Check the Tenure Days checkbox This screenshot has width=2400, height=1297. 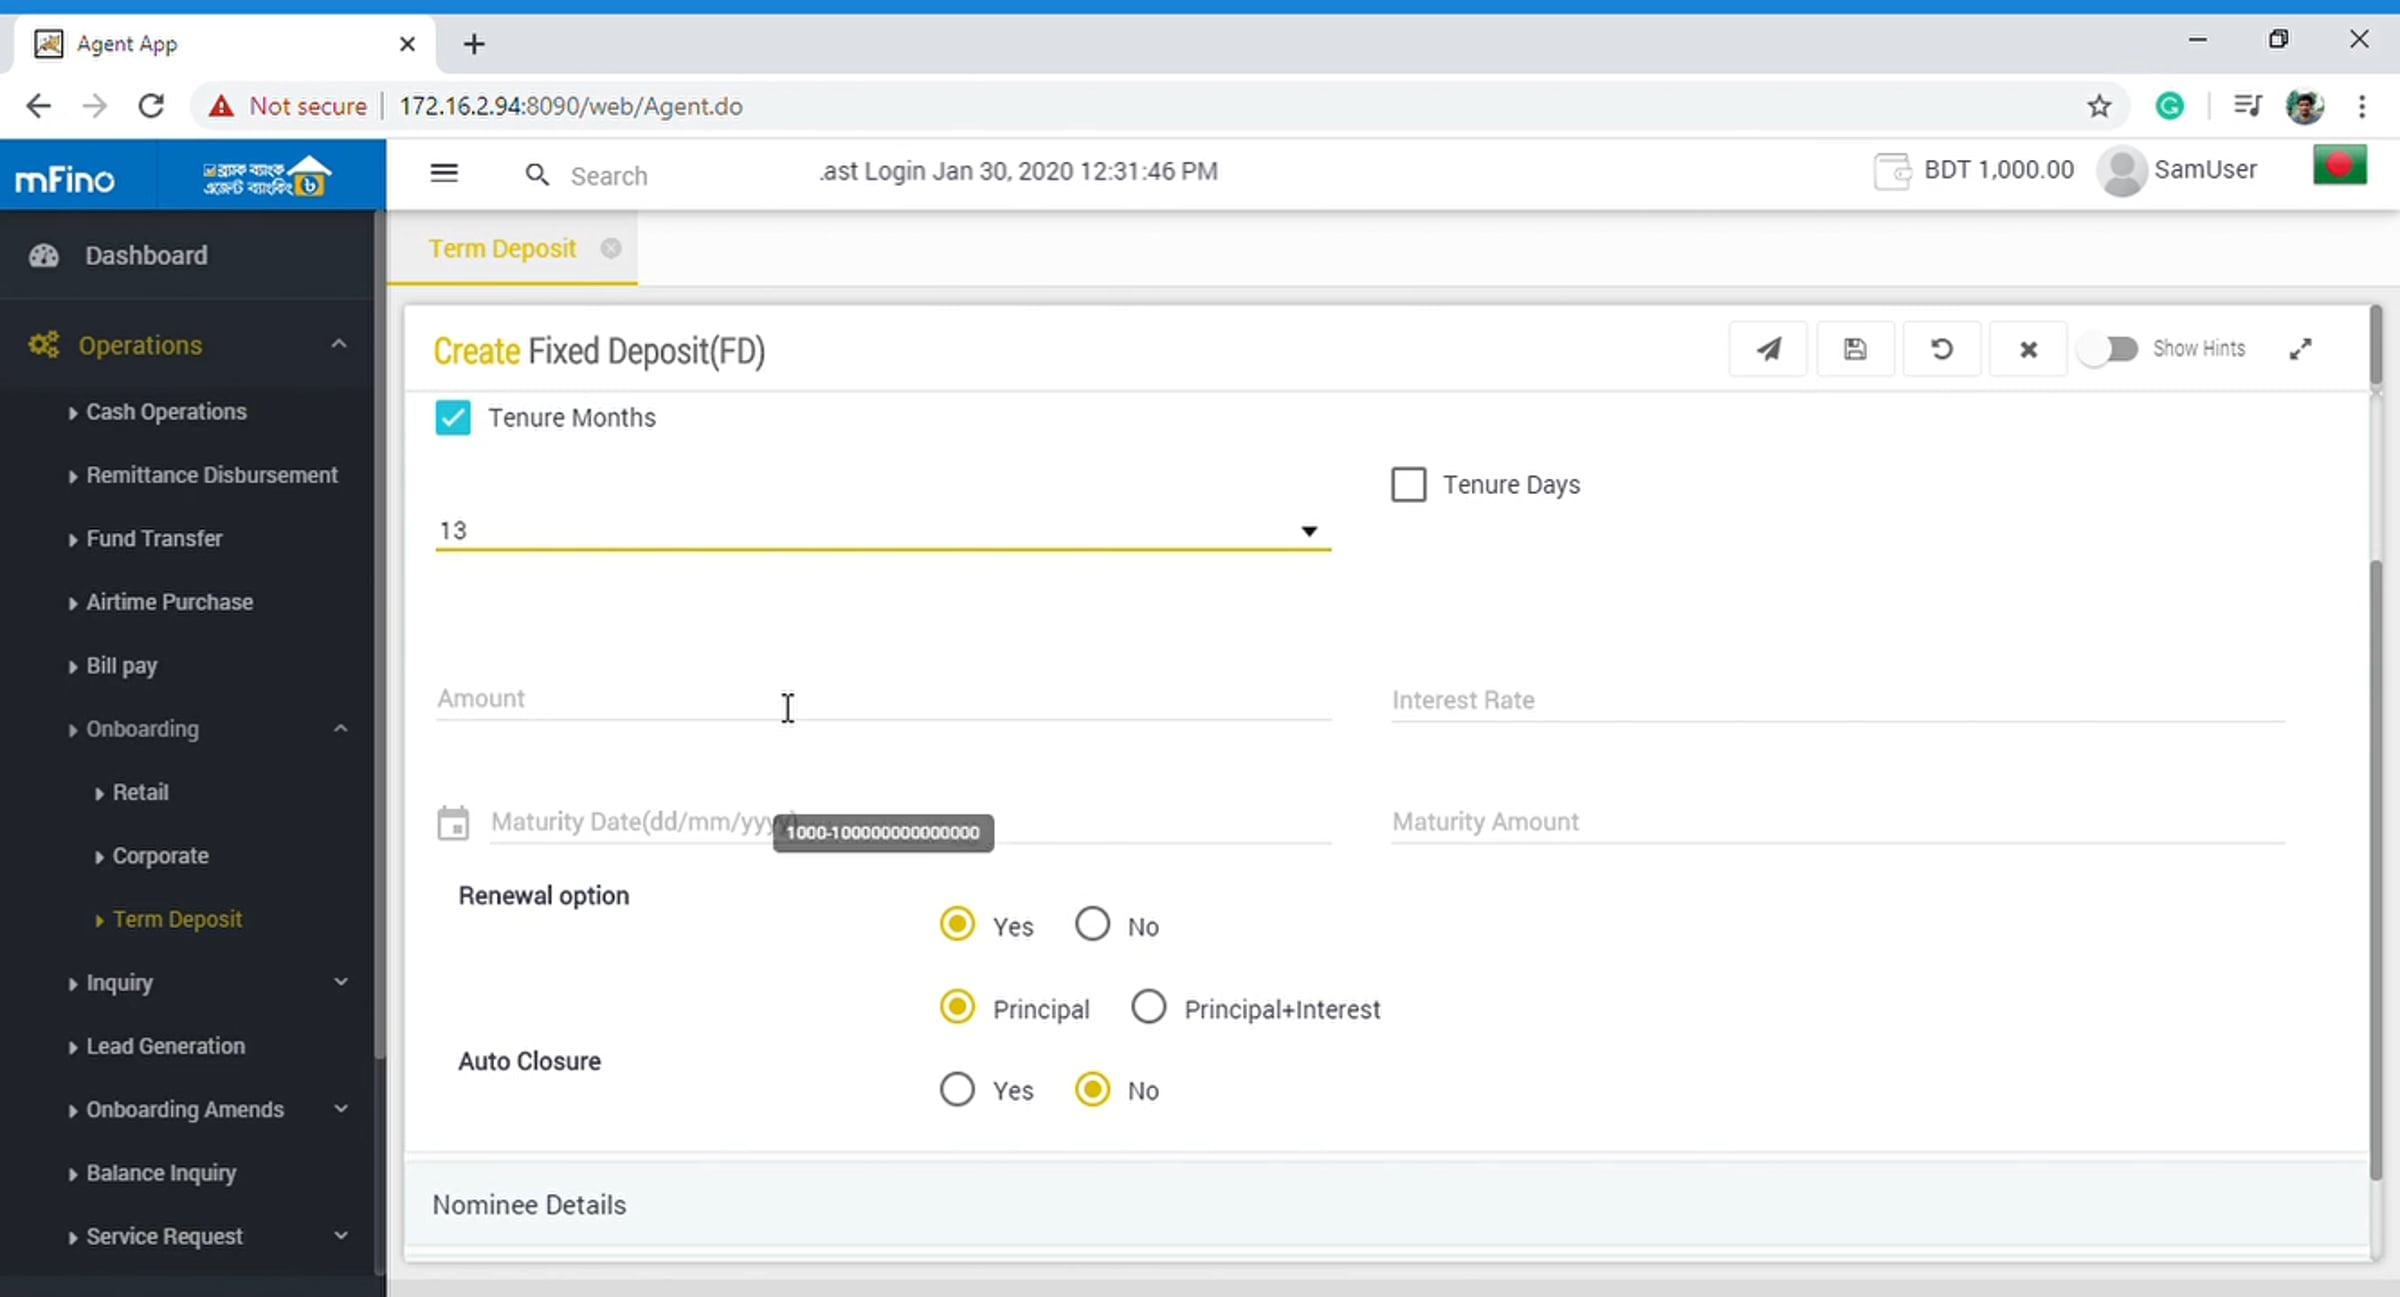pyautogui.click(x=1408, y=485)
